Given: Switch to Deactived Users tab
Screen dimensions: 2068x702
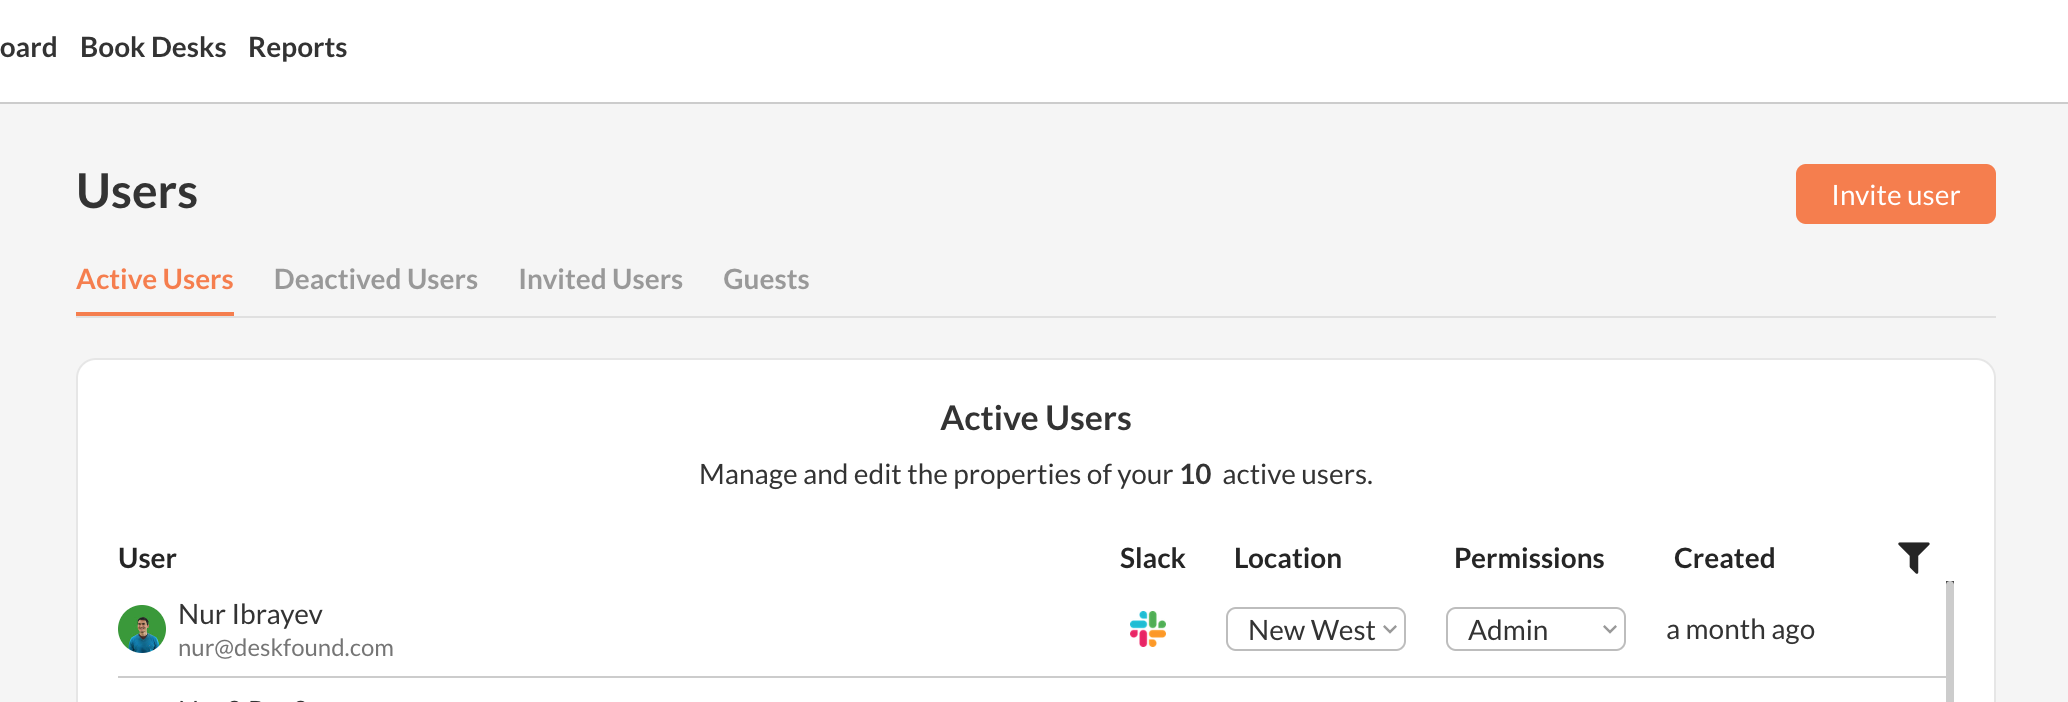Looking at the screenshot, I should point(375,279).
